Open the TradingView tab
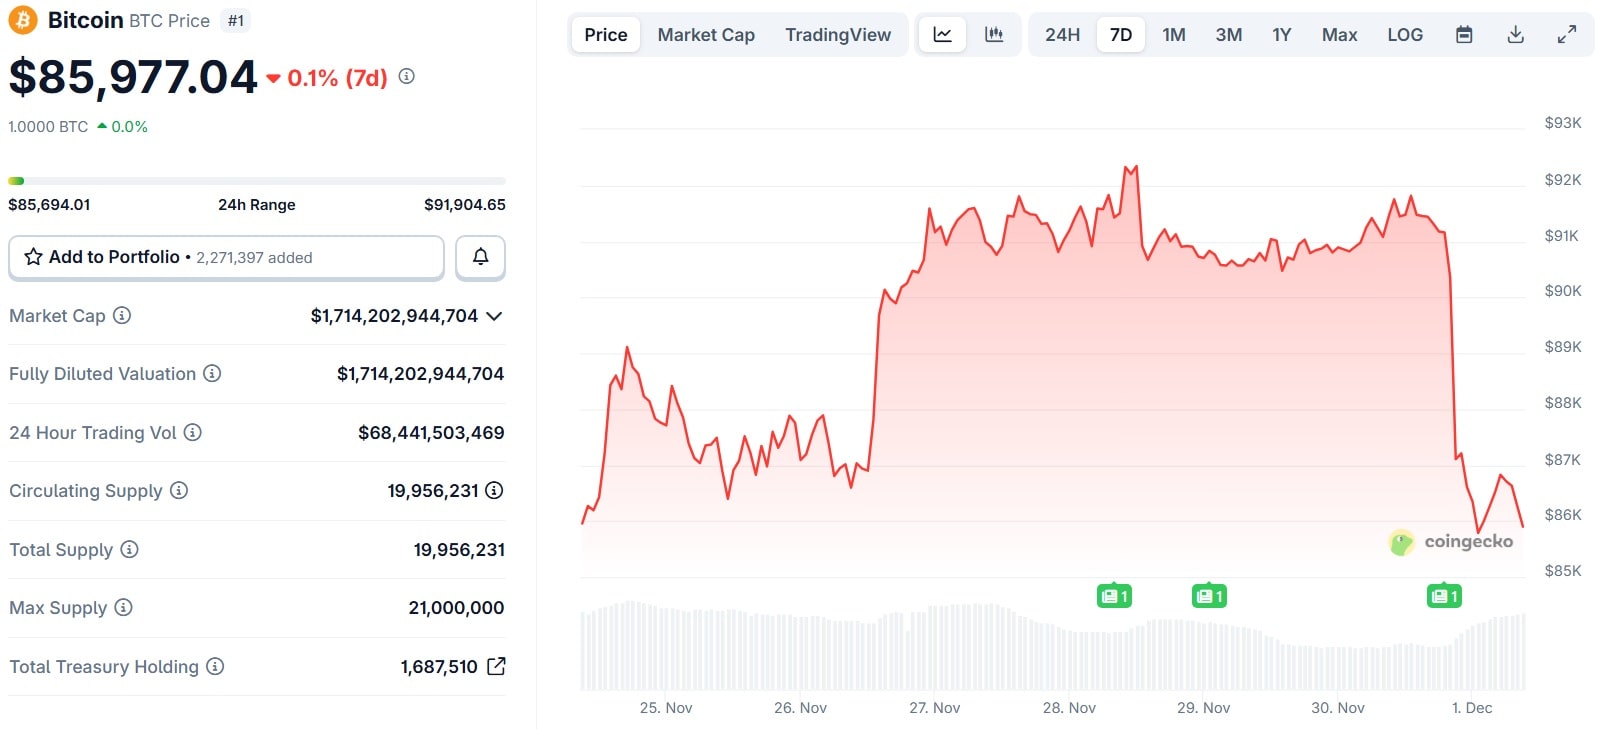The width and height of the screenshot is (1597, 729). click(837, 35)
